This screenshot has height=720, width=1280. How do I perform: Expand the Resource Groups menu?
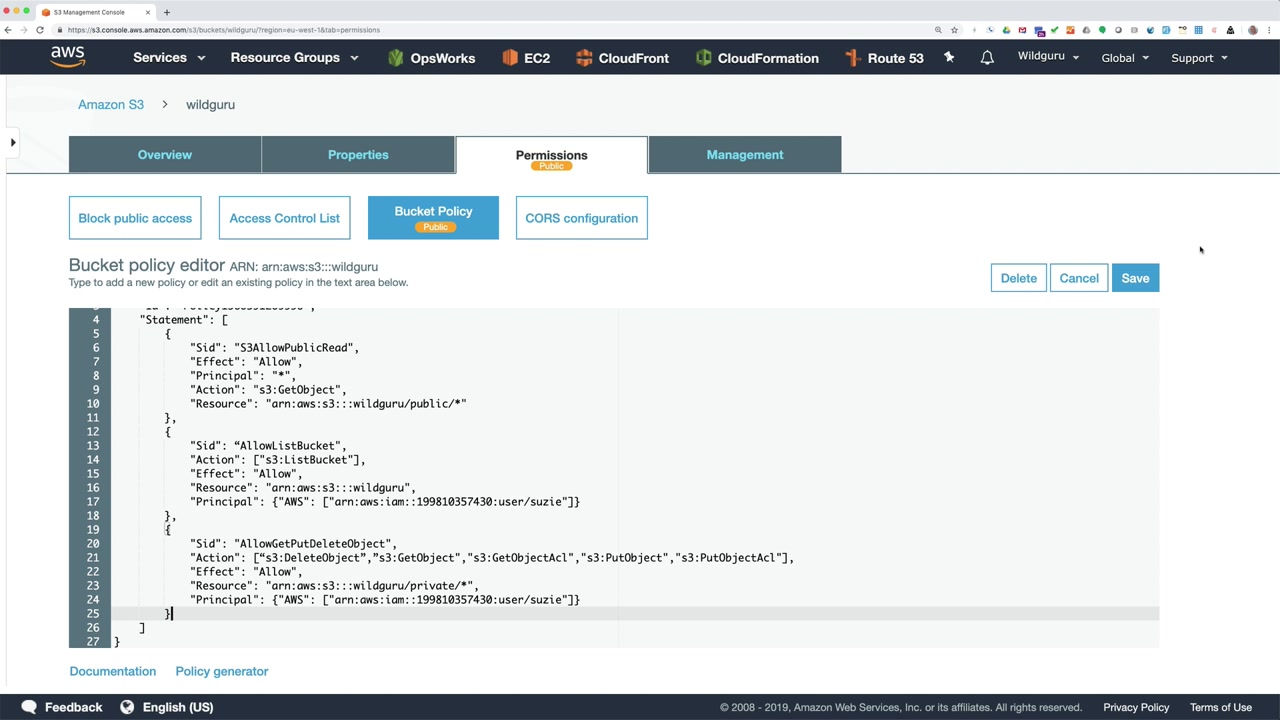[294, 58]
